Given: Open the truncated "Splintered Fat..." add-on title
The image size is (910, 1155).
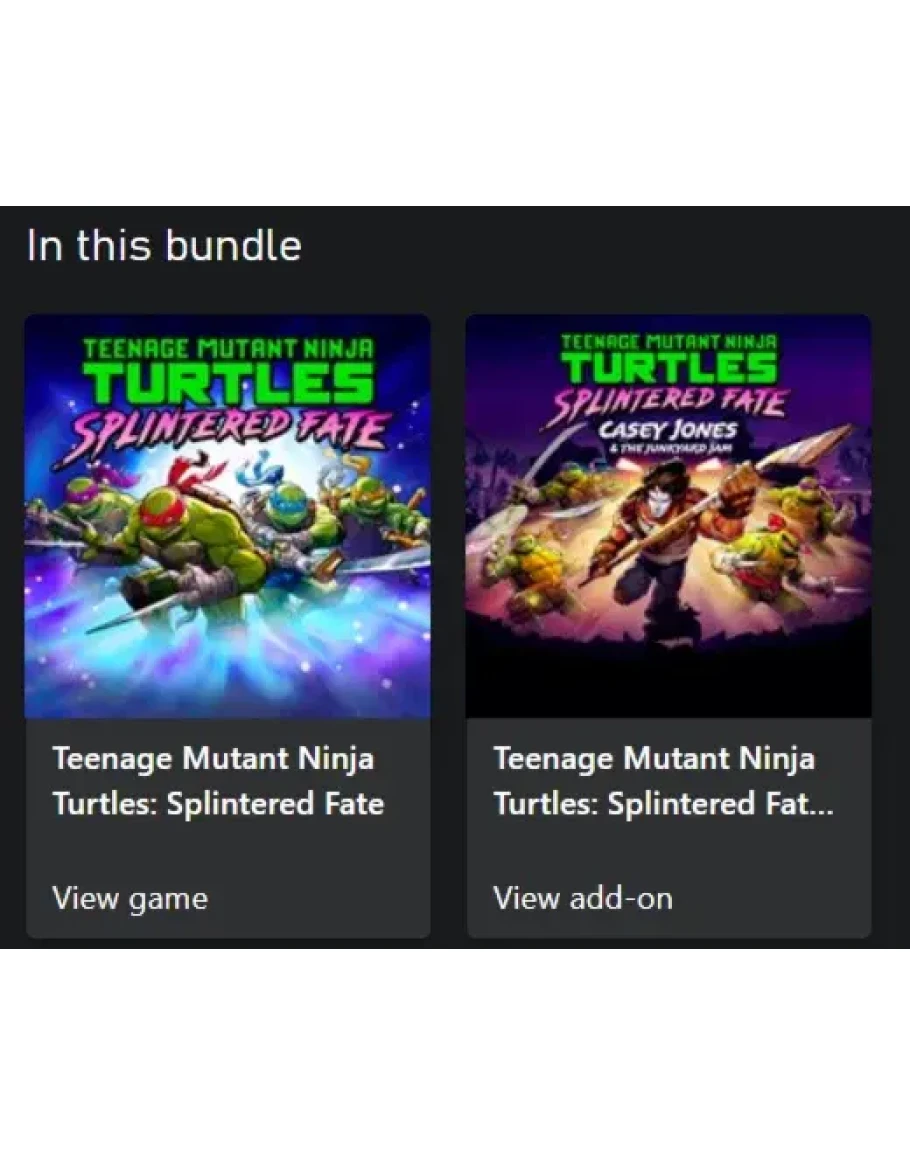Looking at the screenshot, I should [x=662, y=804].
